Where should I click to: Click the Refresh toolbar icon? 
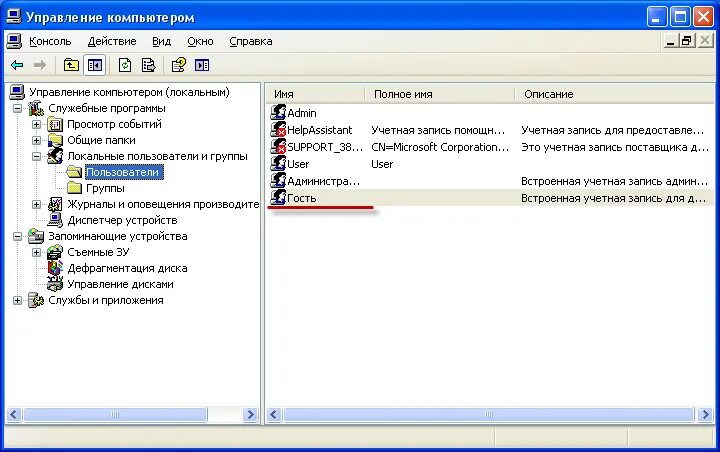pyautogui.click(x=125, y=65)
